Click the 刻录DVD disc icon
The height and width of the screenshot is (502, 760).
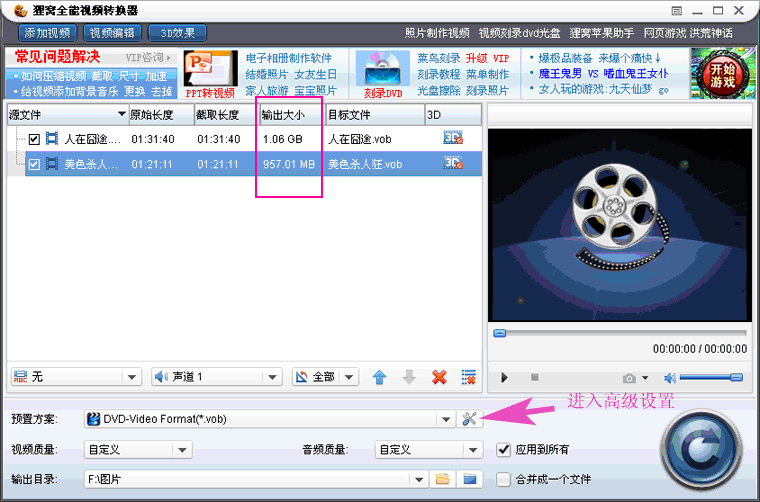point(383,68)
